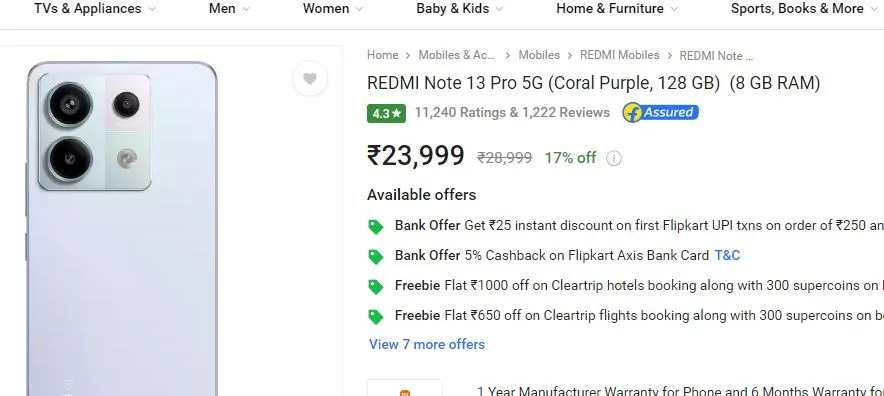The image size is (884, 396).
Task: Click the green 4.3 star rating badge
Action: [386, 113]
